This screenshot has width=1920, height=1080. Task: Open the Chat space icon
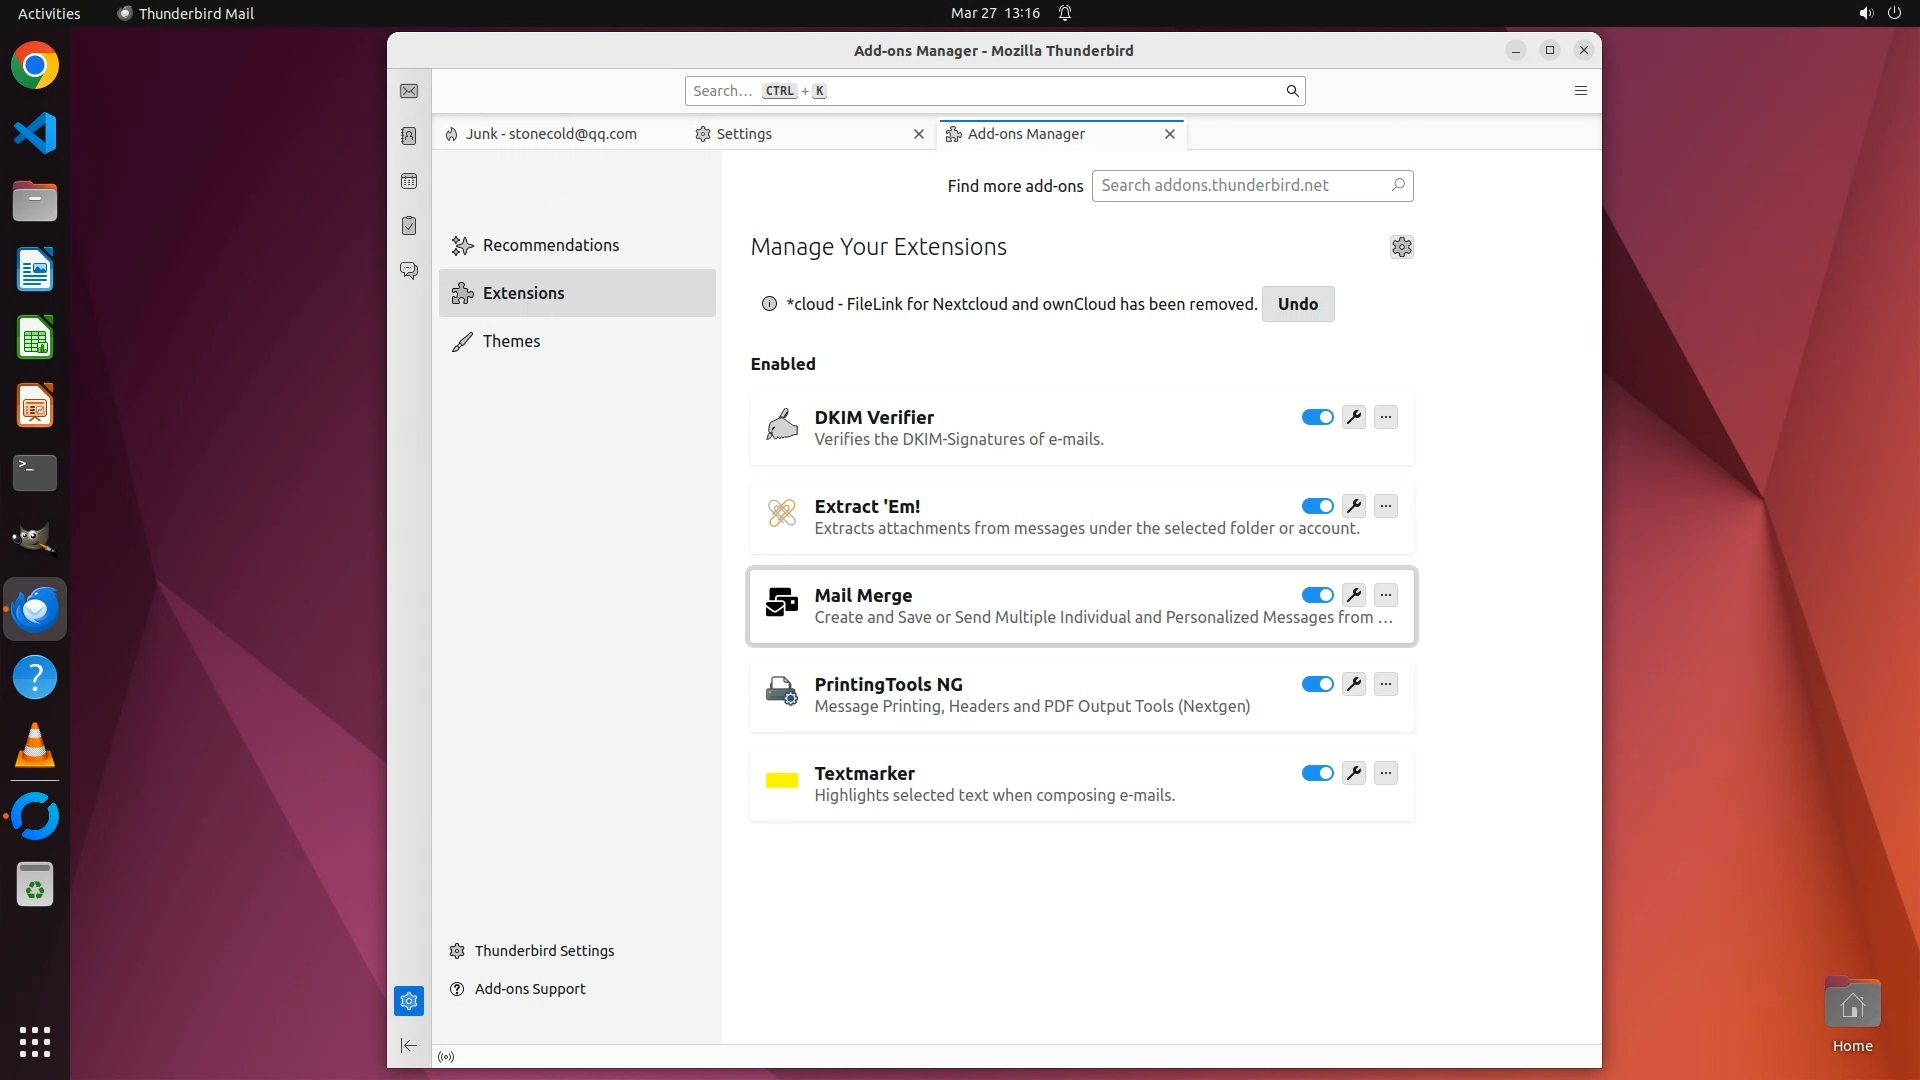click(409, 271)
